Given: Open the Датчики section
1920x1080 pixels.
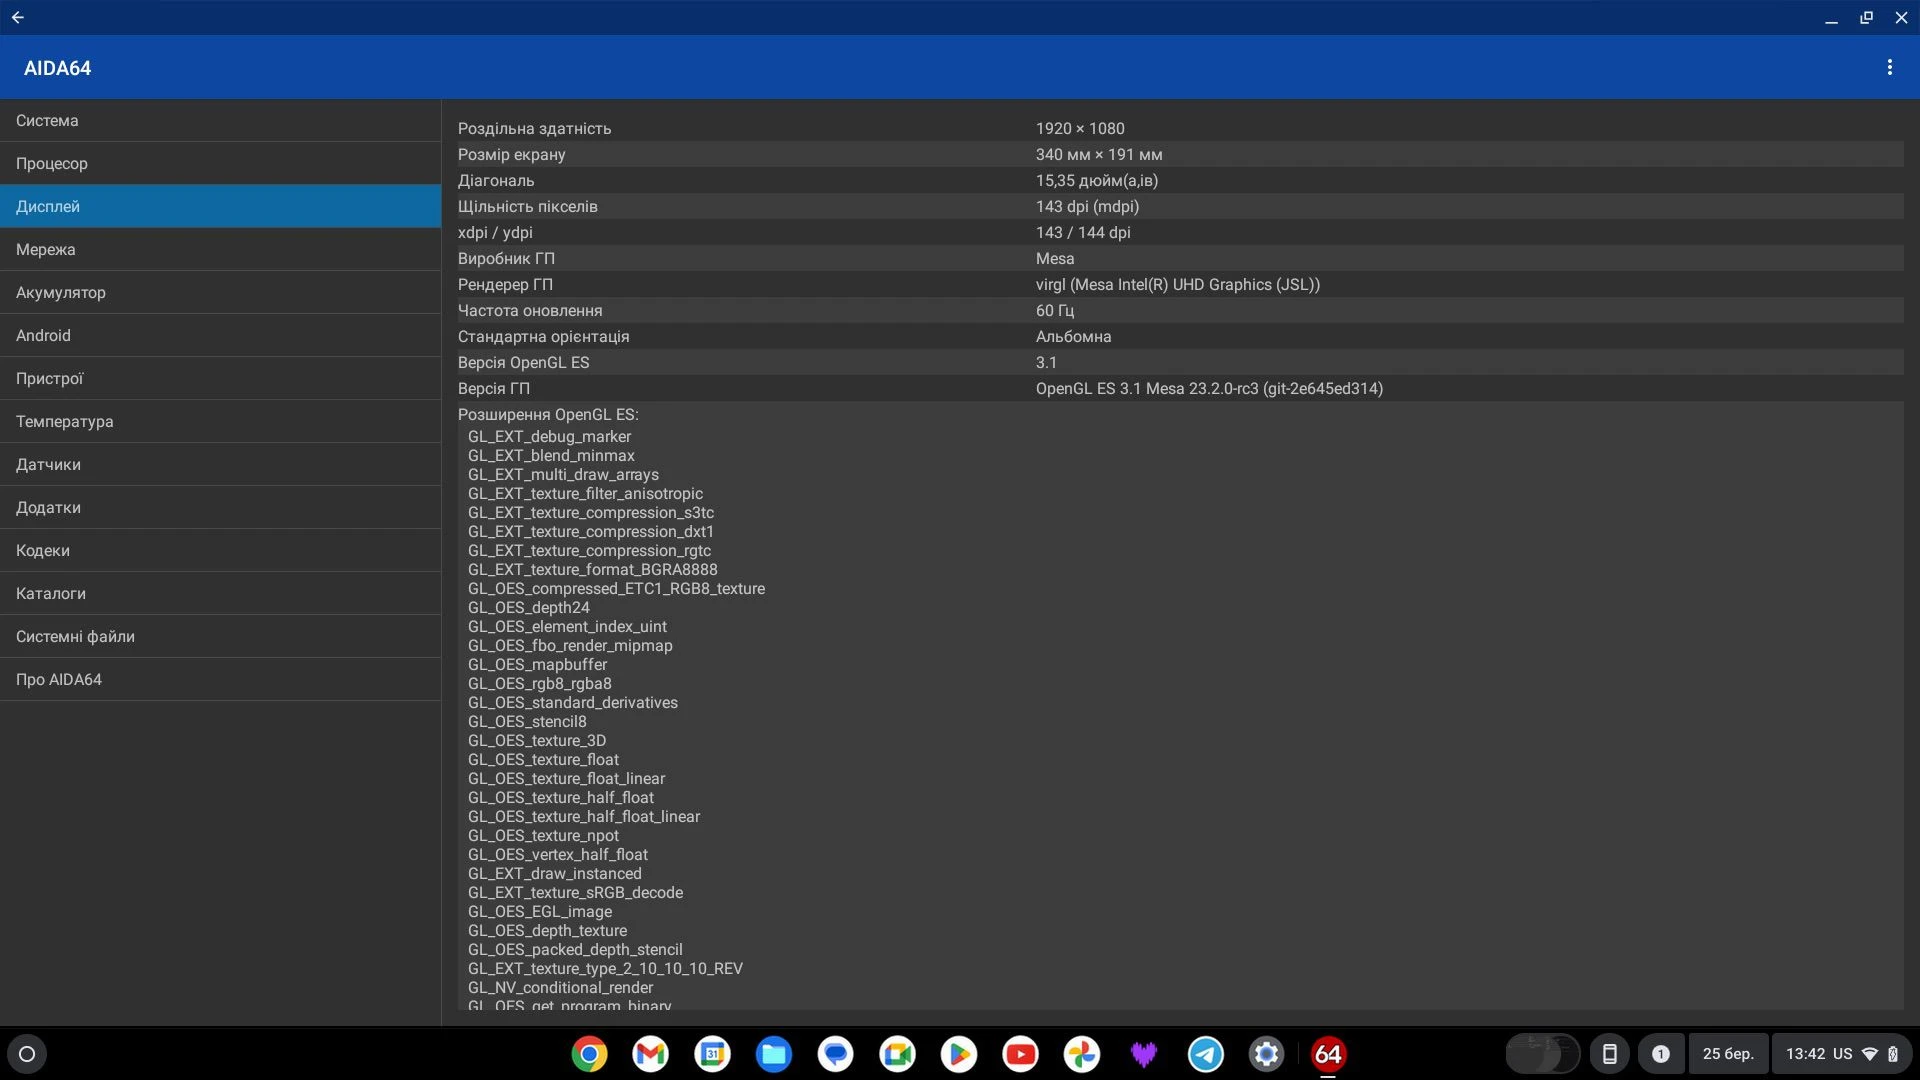Looking at the screenshot, I should coord(220,464).
